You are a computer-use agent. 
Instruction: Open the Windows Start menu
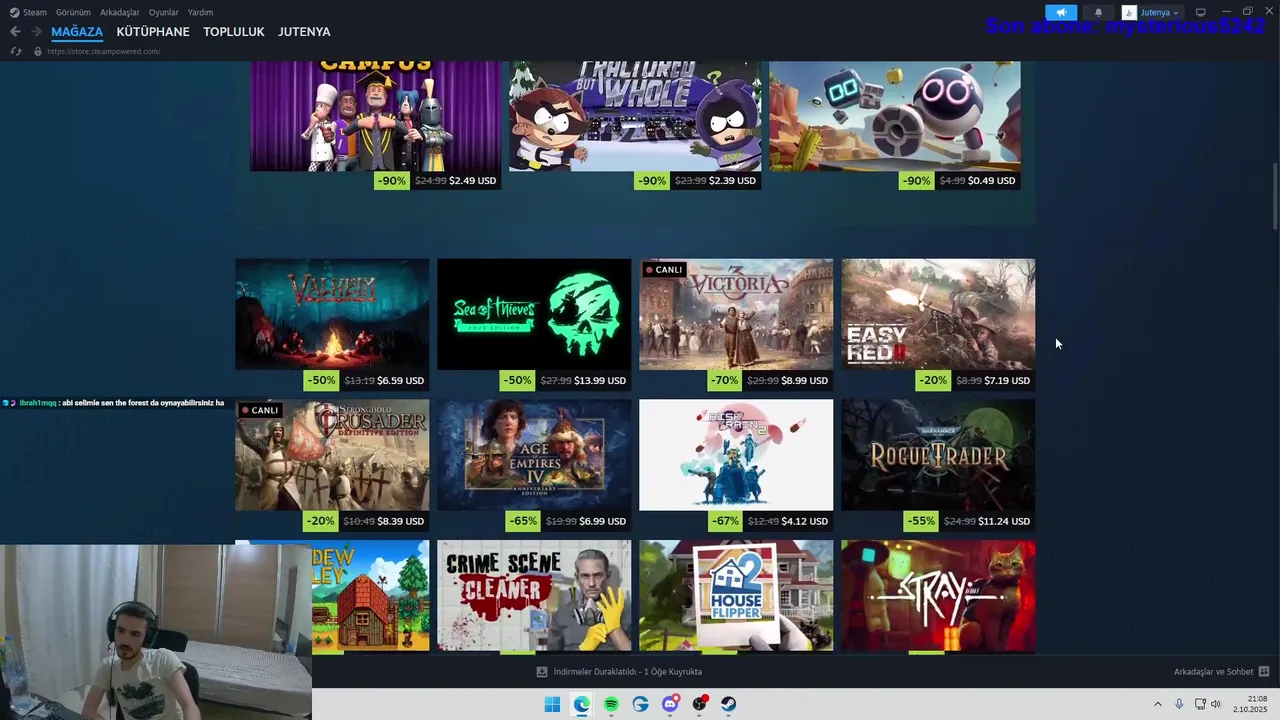click(552, 704)
